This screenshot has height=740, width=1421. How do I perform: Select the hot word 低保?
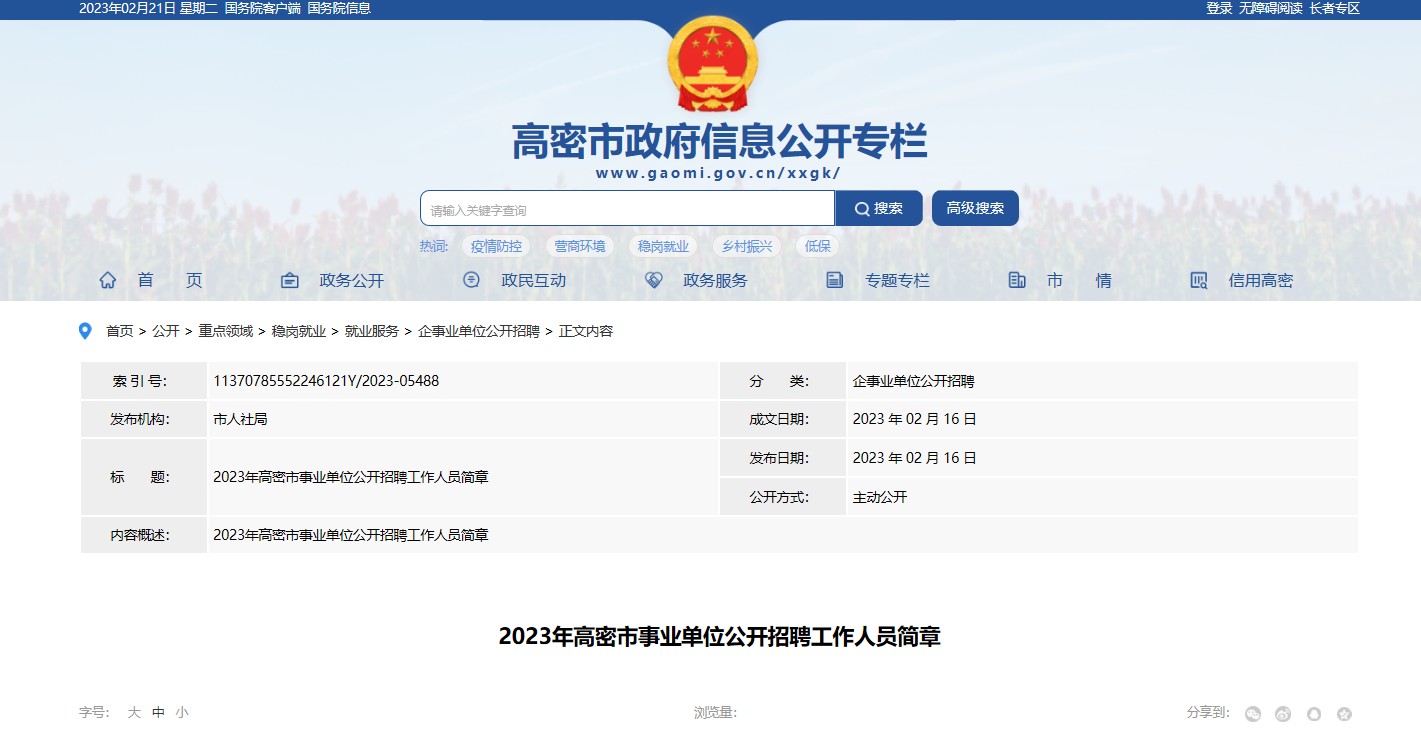click(818, 246)
